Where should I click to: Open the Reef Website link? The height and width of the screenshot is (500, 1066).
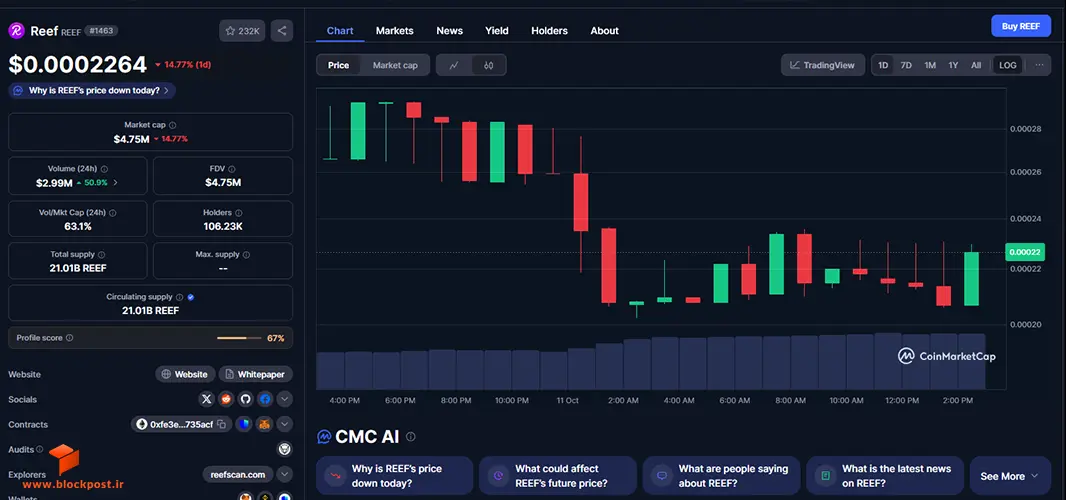186,374
